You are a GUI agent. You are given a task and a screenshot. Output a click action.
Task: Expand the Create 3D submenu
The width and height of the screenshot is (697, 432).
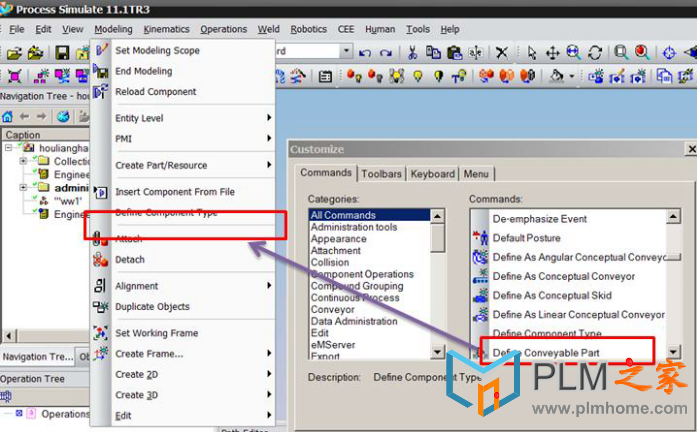click(x=182, y=395)
